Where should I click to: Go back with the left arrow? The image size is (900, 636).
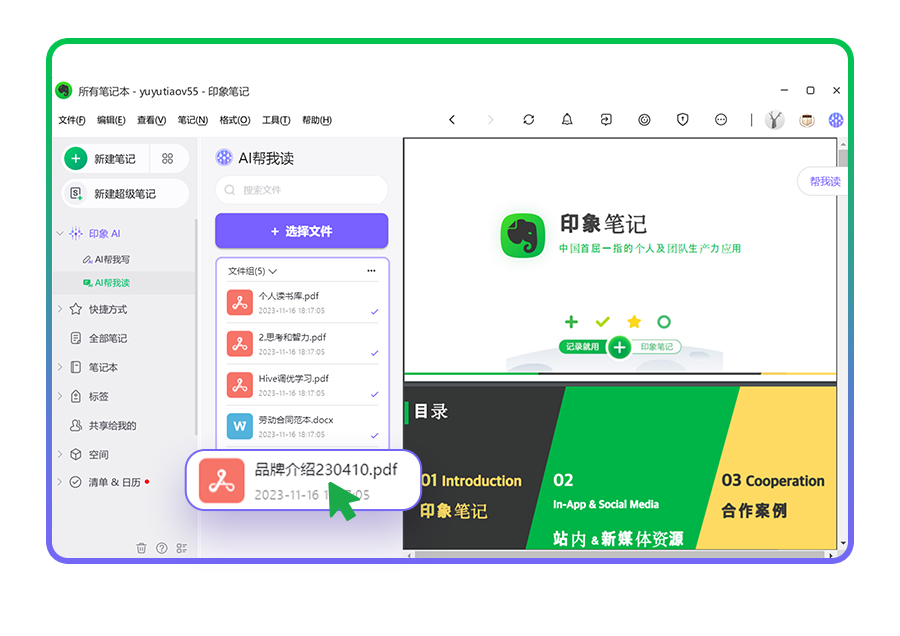(x=452, y=119)
